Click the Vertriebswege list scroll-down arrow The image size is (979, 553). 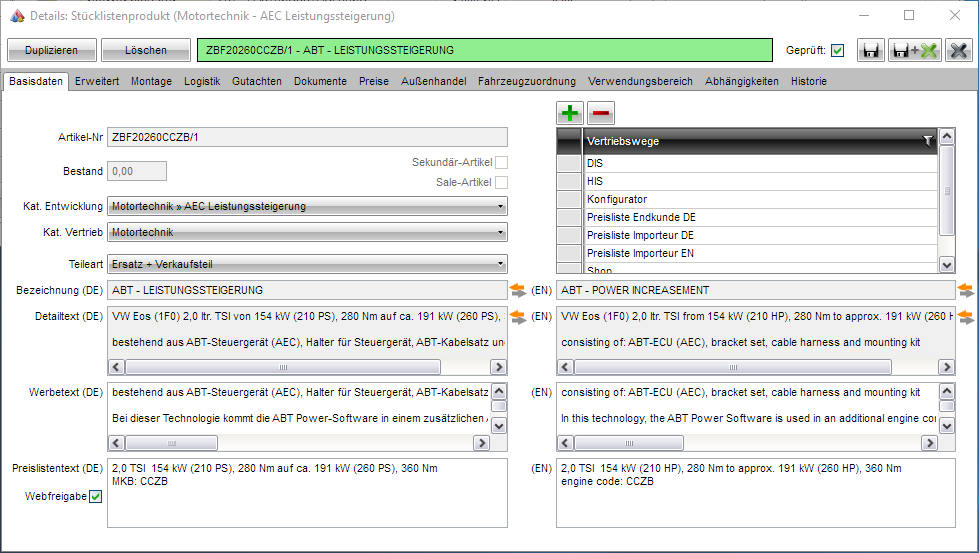[x=947, y=265]
